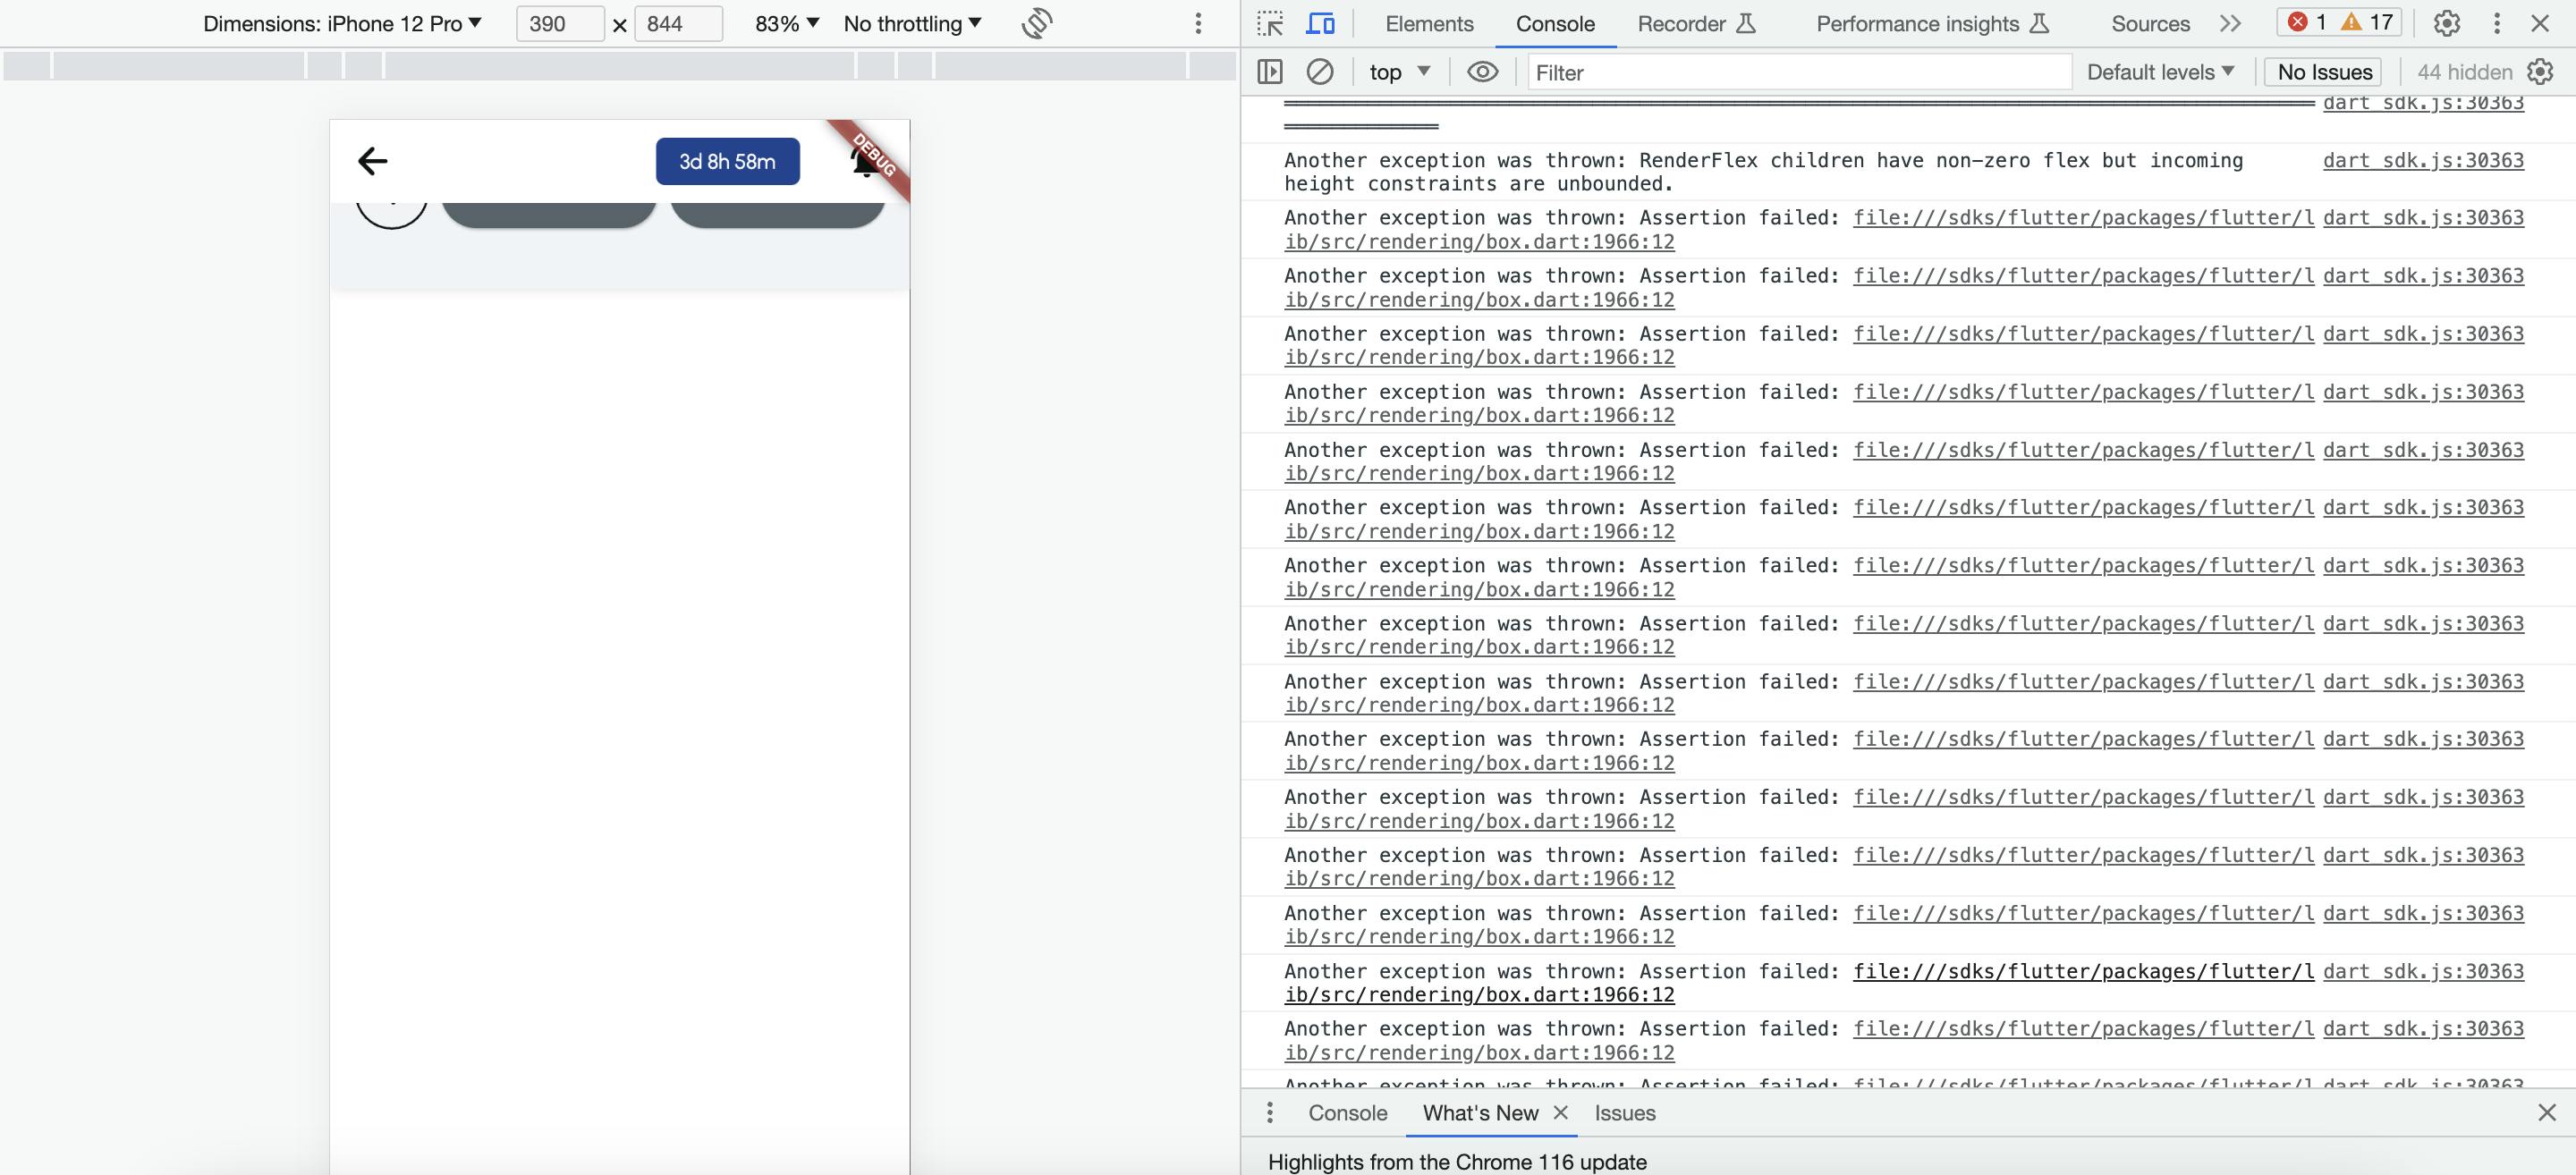Screen dimensions: 2576x1175
Task: Click the 3d 8h 58m button
Action: pyautogui.click(x=727, y=161)
